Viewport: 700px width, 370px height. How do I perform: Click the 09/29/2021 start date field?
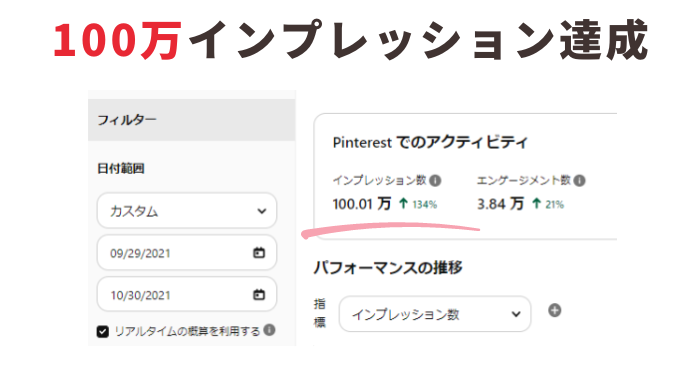(x=187, y=253)
